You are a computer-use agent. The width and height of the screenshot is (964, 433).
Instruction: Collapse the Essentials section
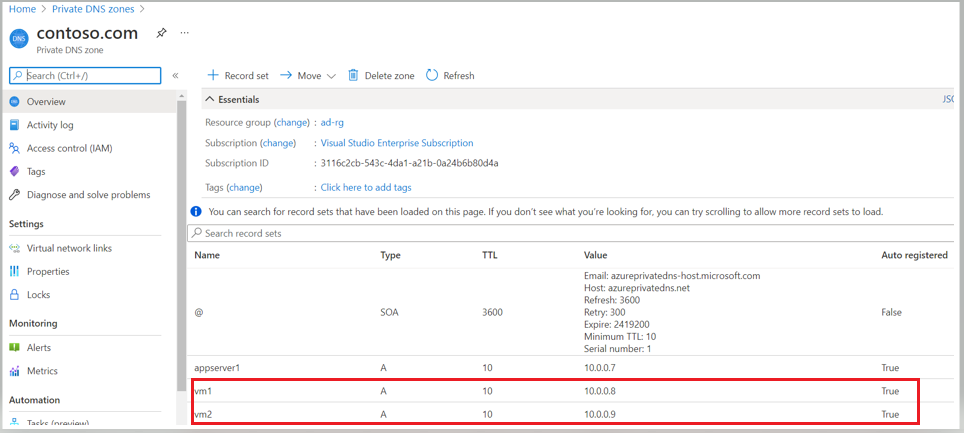coord(210,100)
